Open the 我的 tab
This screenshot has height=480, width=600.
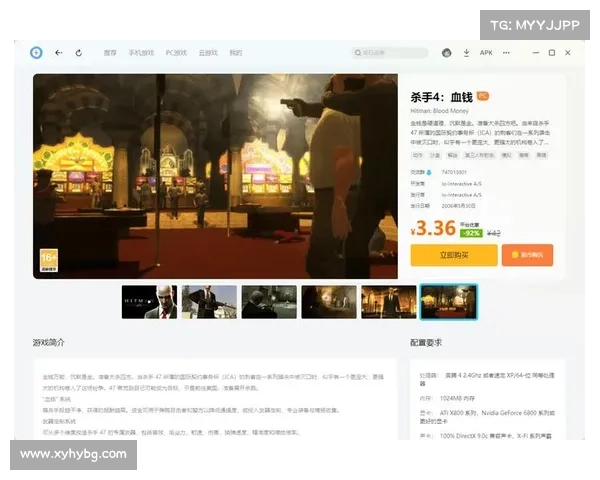236,52
